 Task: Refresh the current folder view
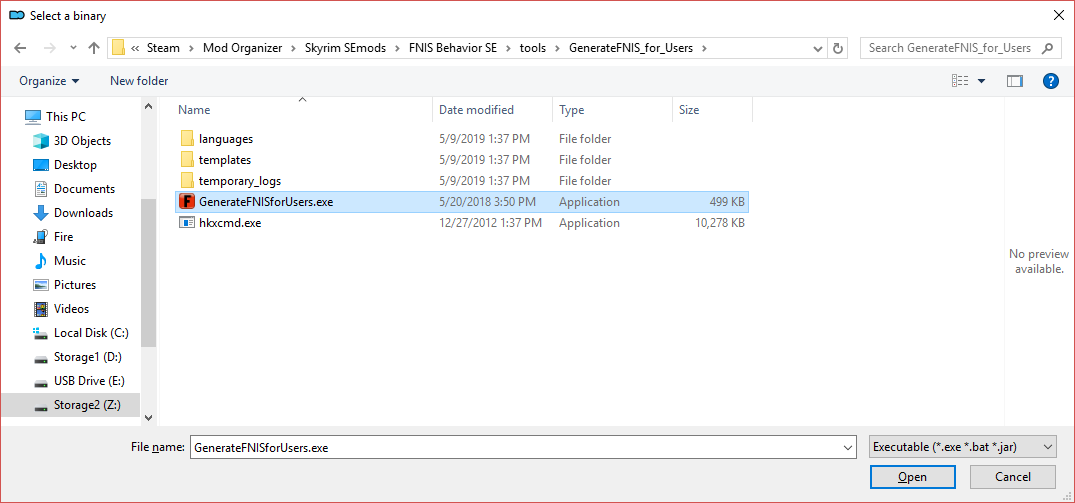click(x=837, y=48)
